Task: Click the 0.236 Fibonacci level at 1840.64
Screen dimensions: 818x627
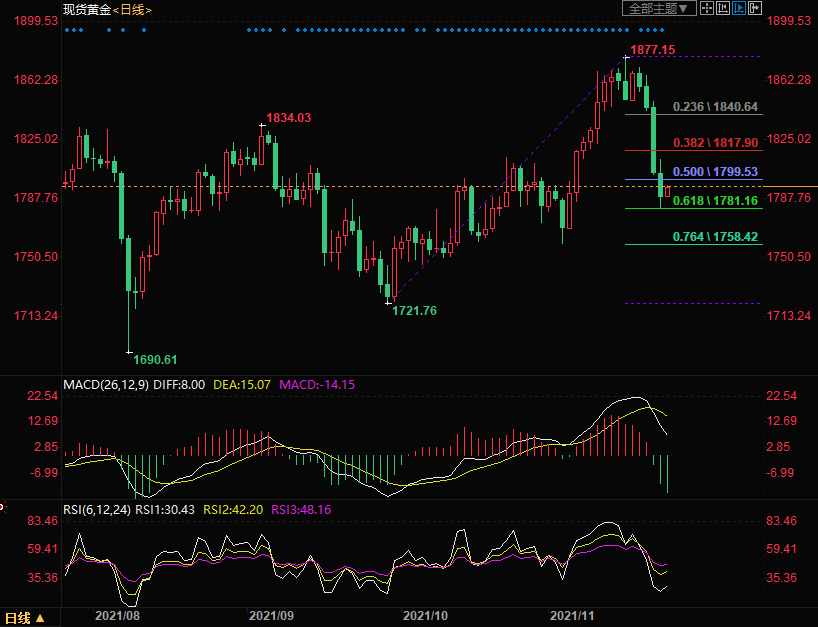Action: click(x=715, y=107)
